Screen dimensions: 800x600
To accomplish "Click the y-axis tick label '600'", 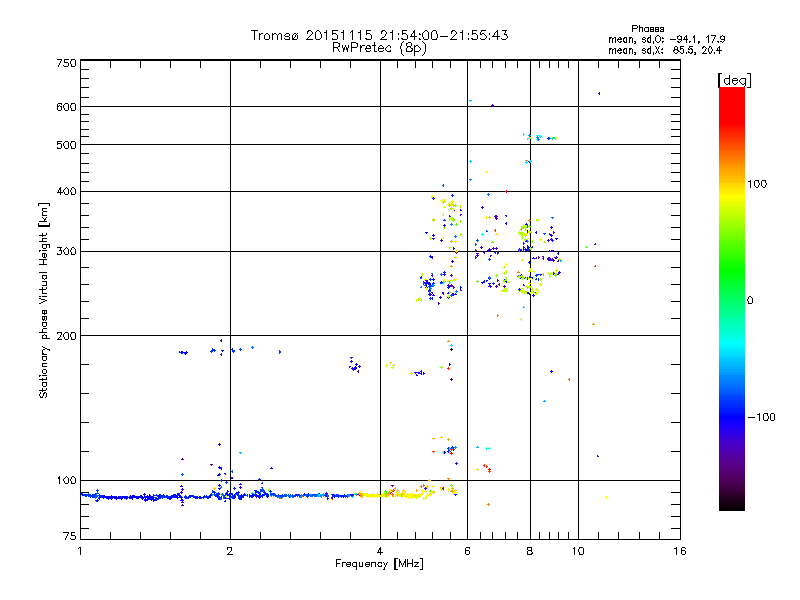I will click(66, 107).
